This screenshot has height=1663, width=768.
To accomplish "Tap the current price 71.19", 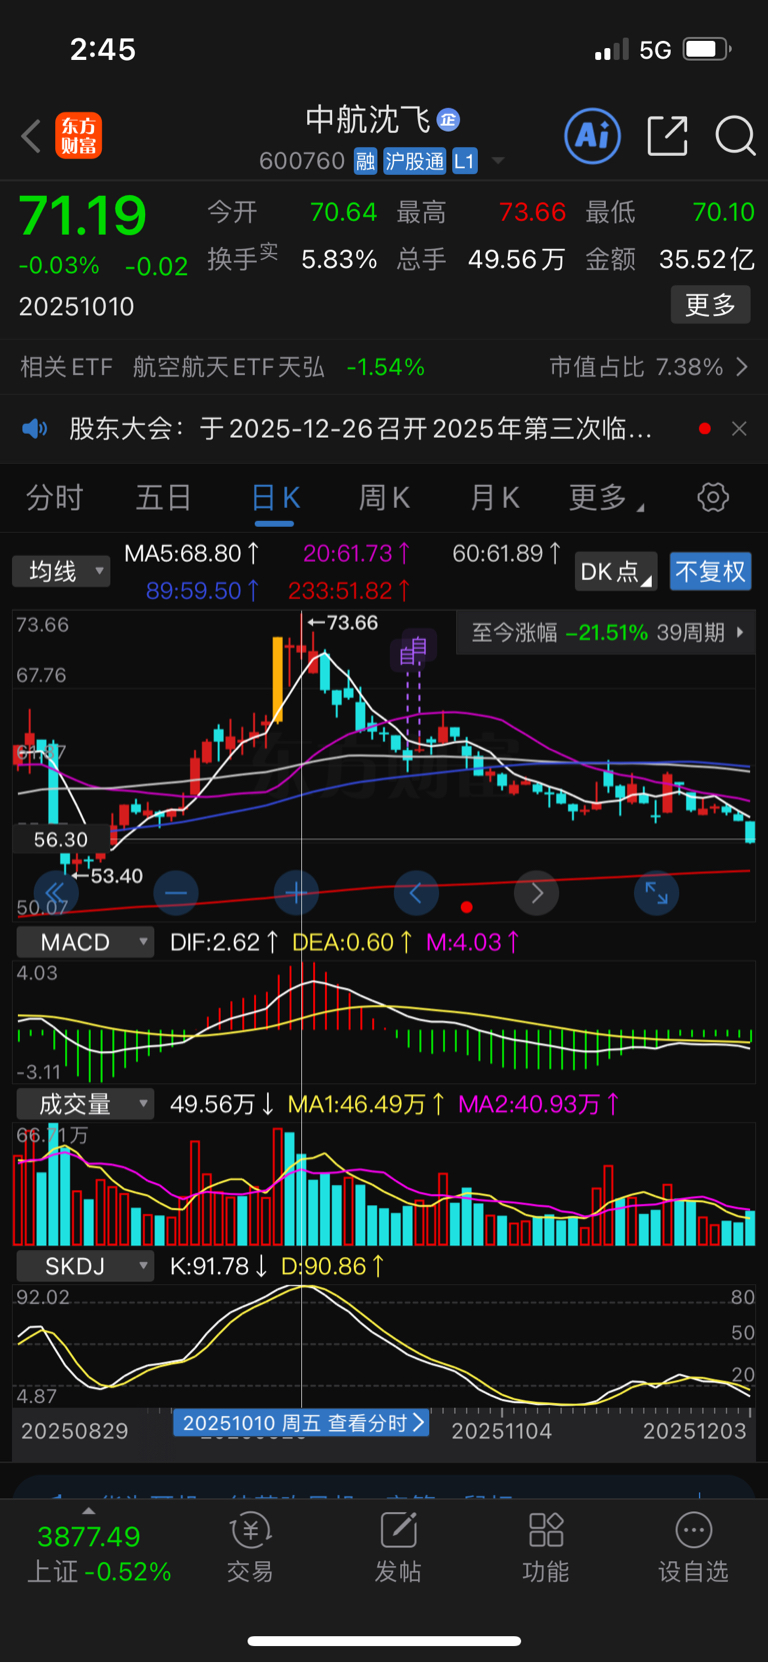I will (82, 215).
